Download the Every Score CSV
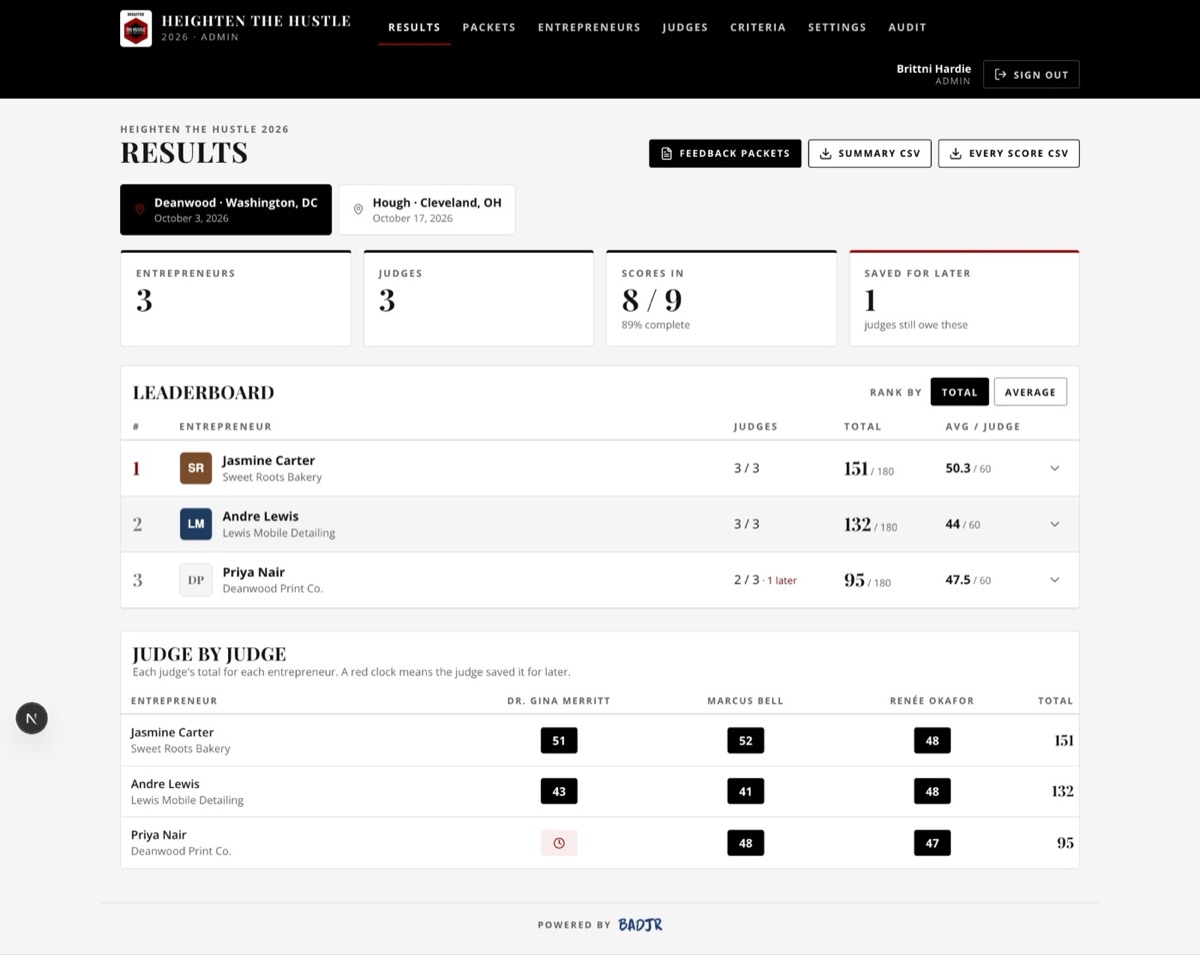 tap(1009, 154)
